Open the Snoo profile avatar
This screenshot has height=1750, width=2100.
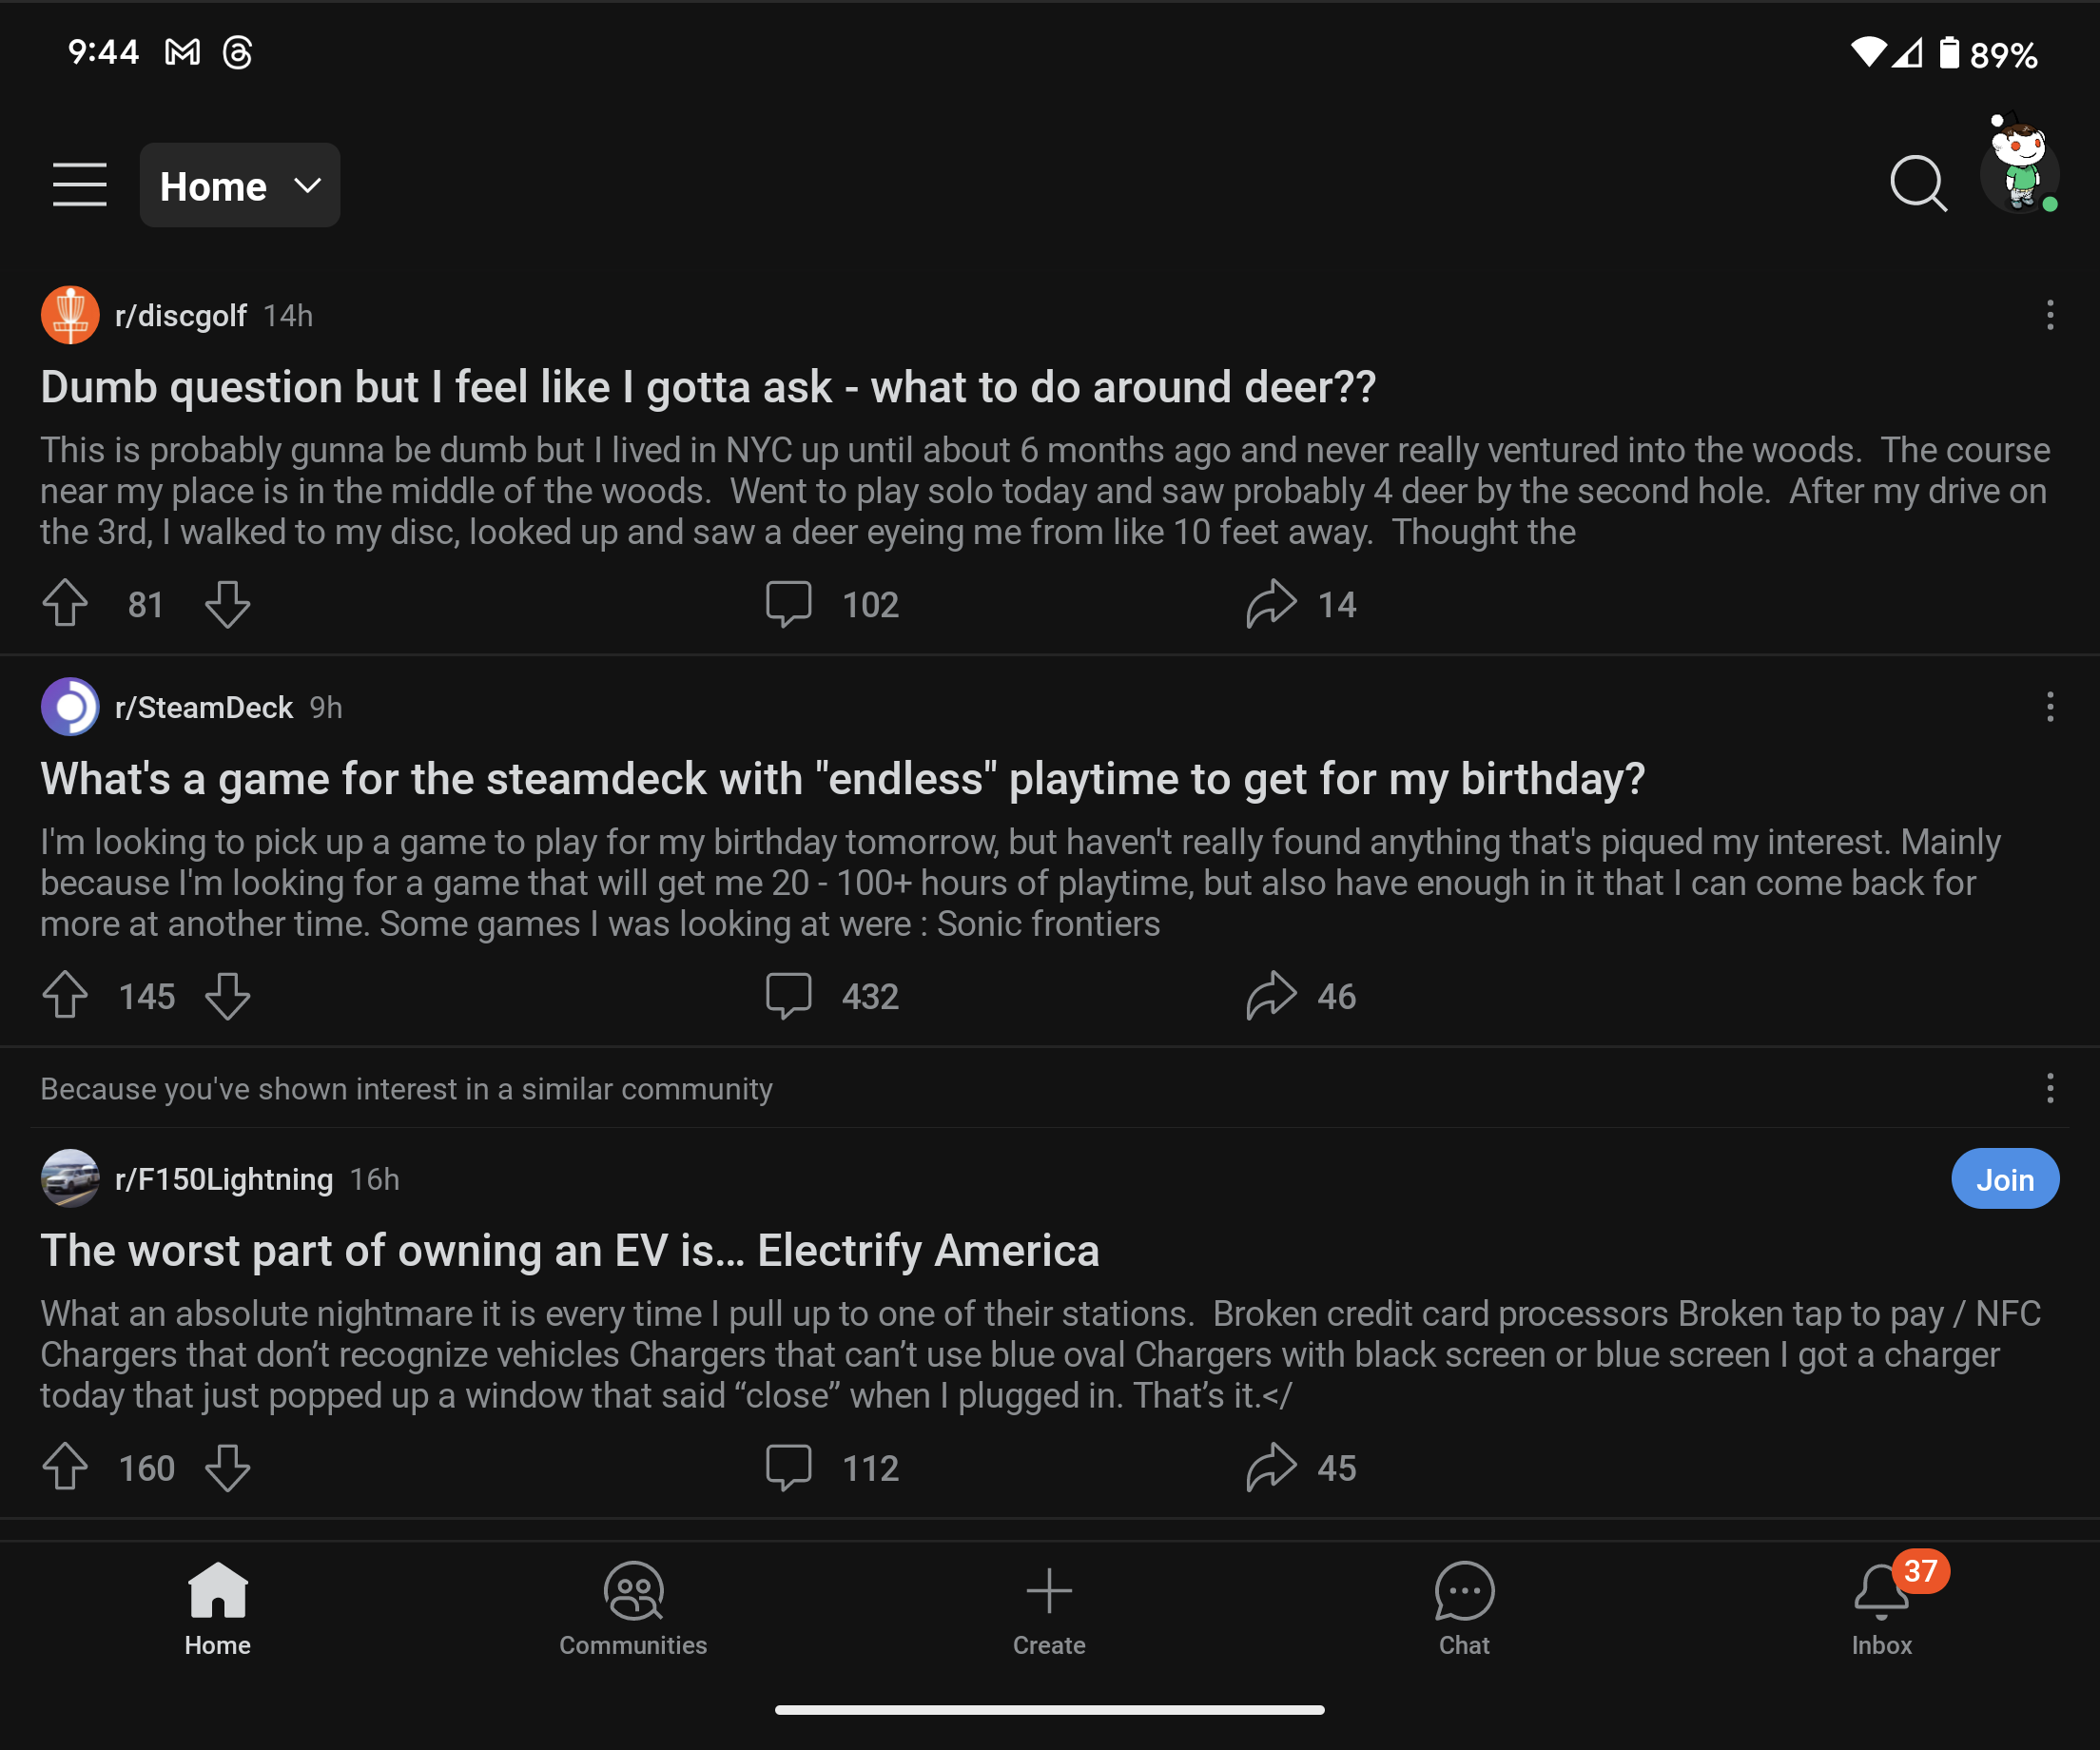pyautogui.click(x=2019, y=170)
